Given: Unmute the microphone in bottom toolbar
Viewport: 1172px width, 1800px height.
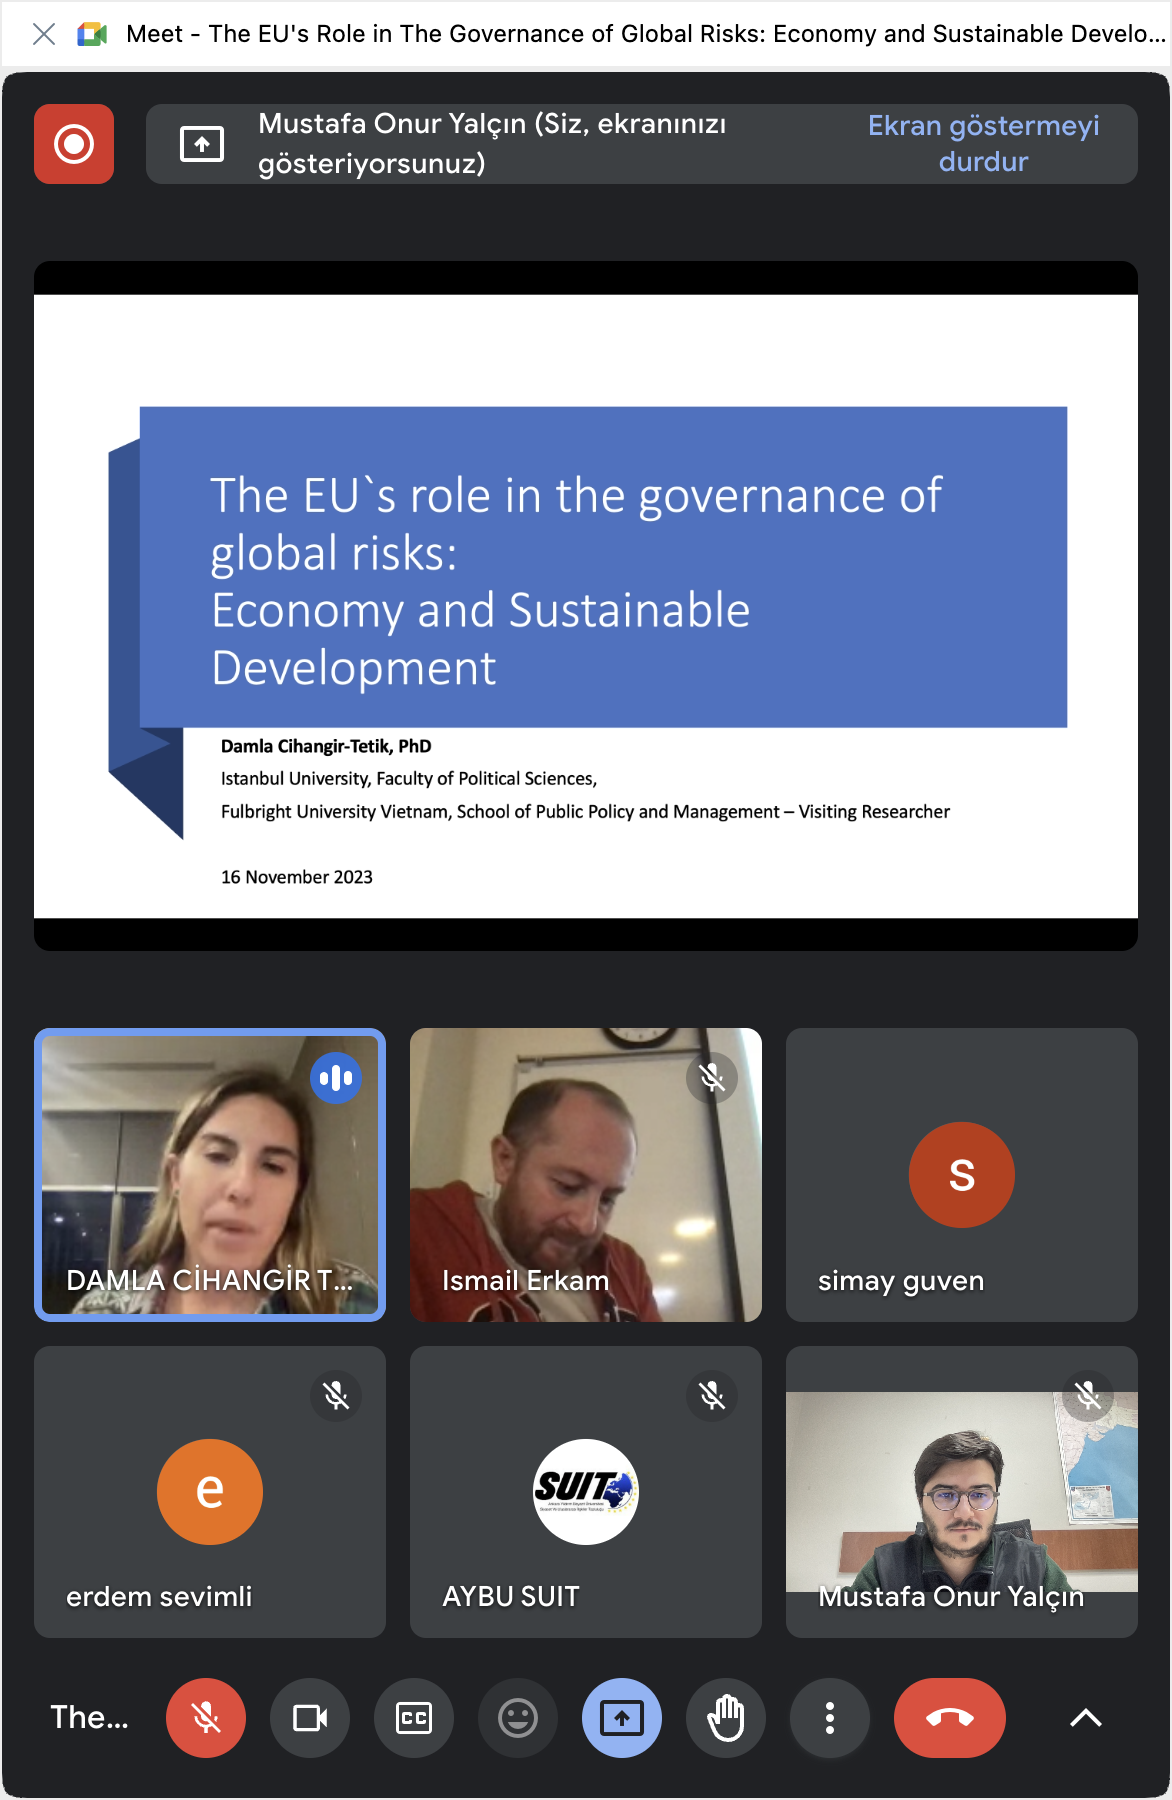Looking at the screenshot, I should (x=206, y=1718).
